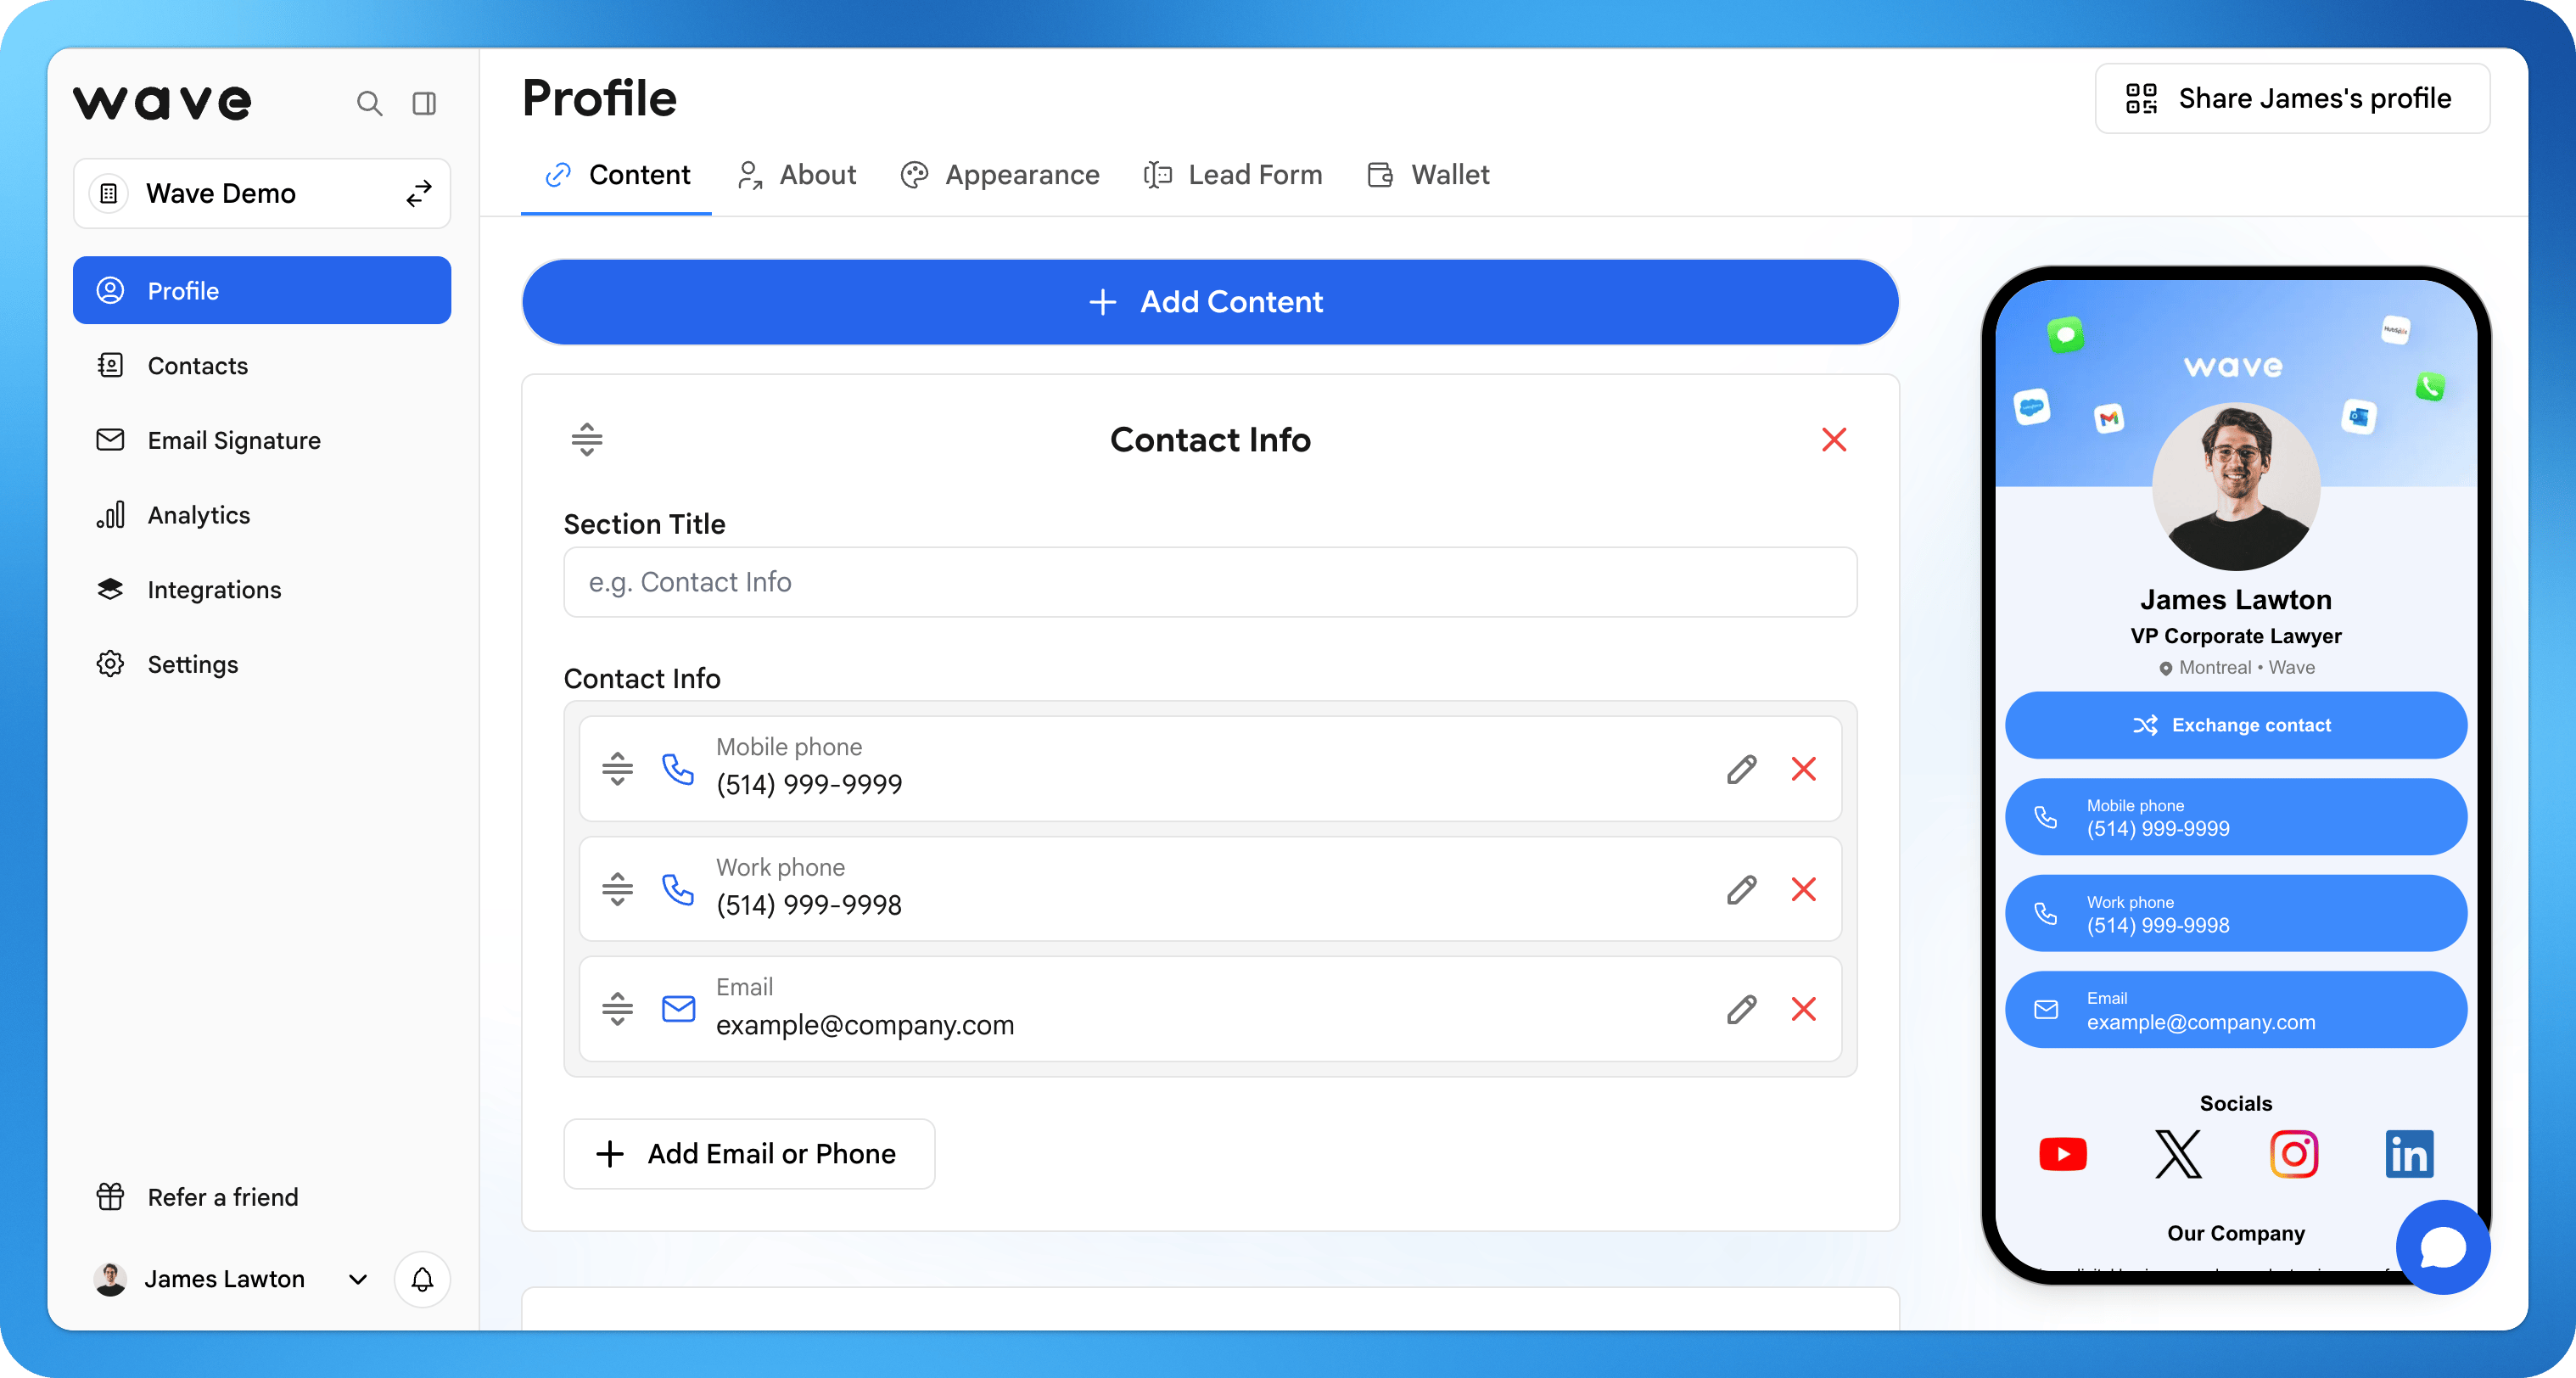Viewport: 2576px width, 1378px height.
Task: Click the Mobile phone row reorder handle
Action: [618, 768]
